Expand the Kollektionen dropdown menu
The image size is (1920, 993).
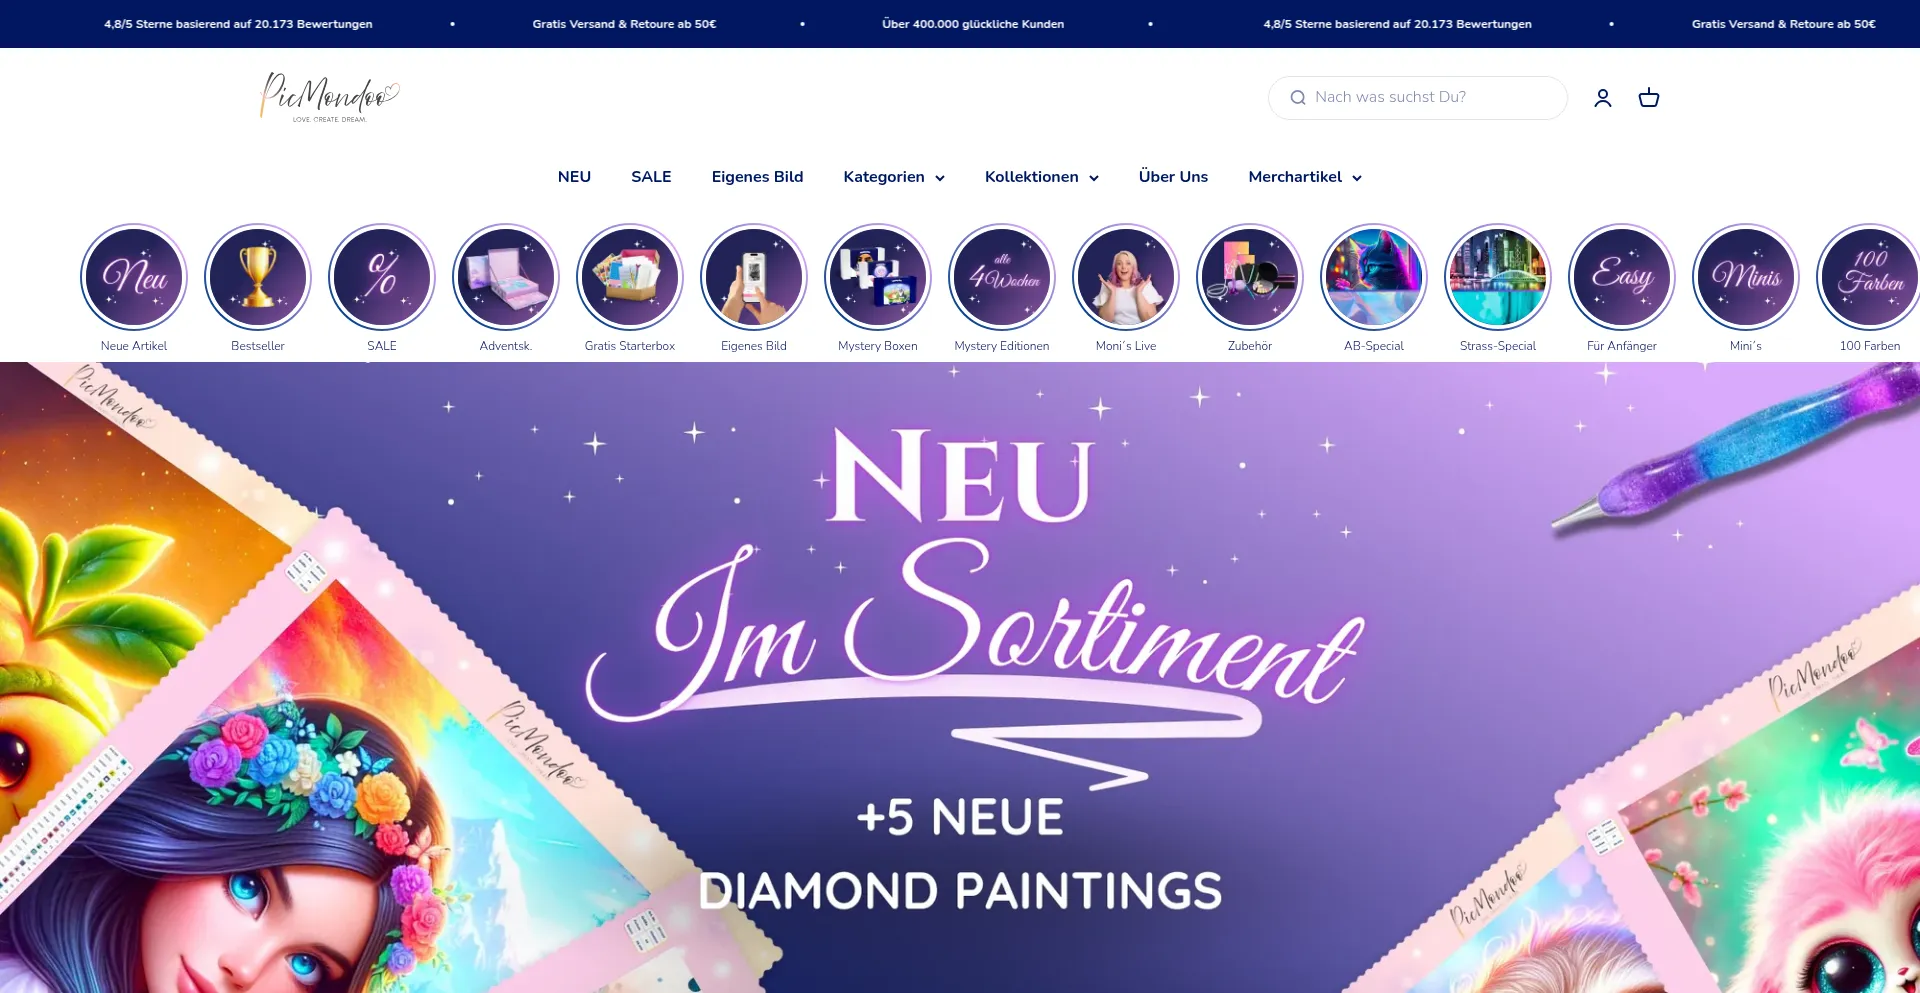(1042, 177)
